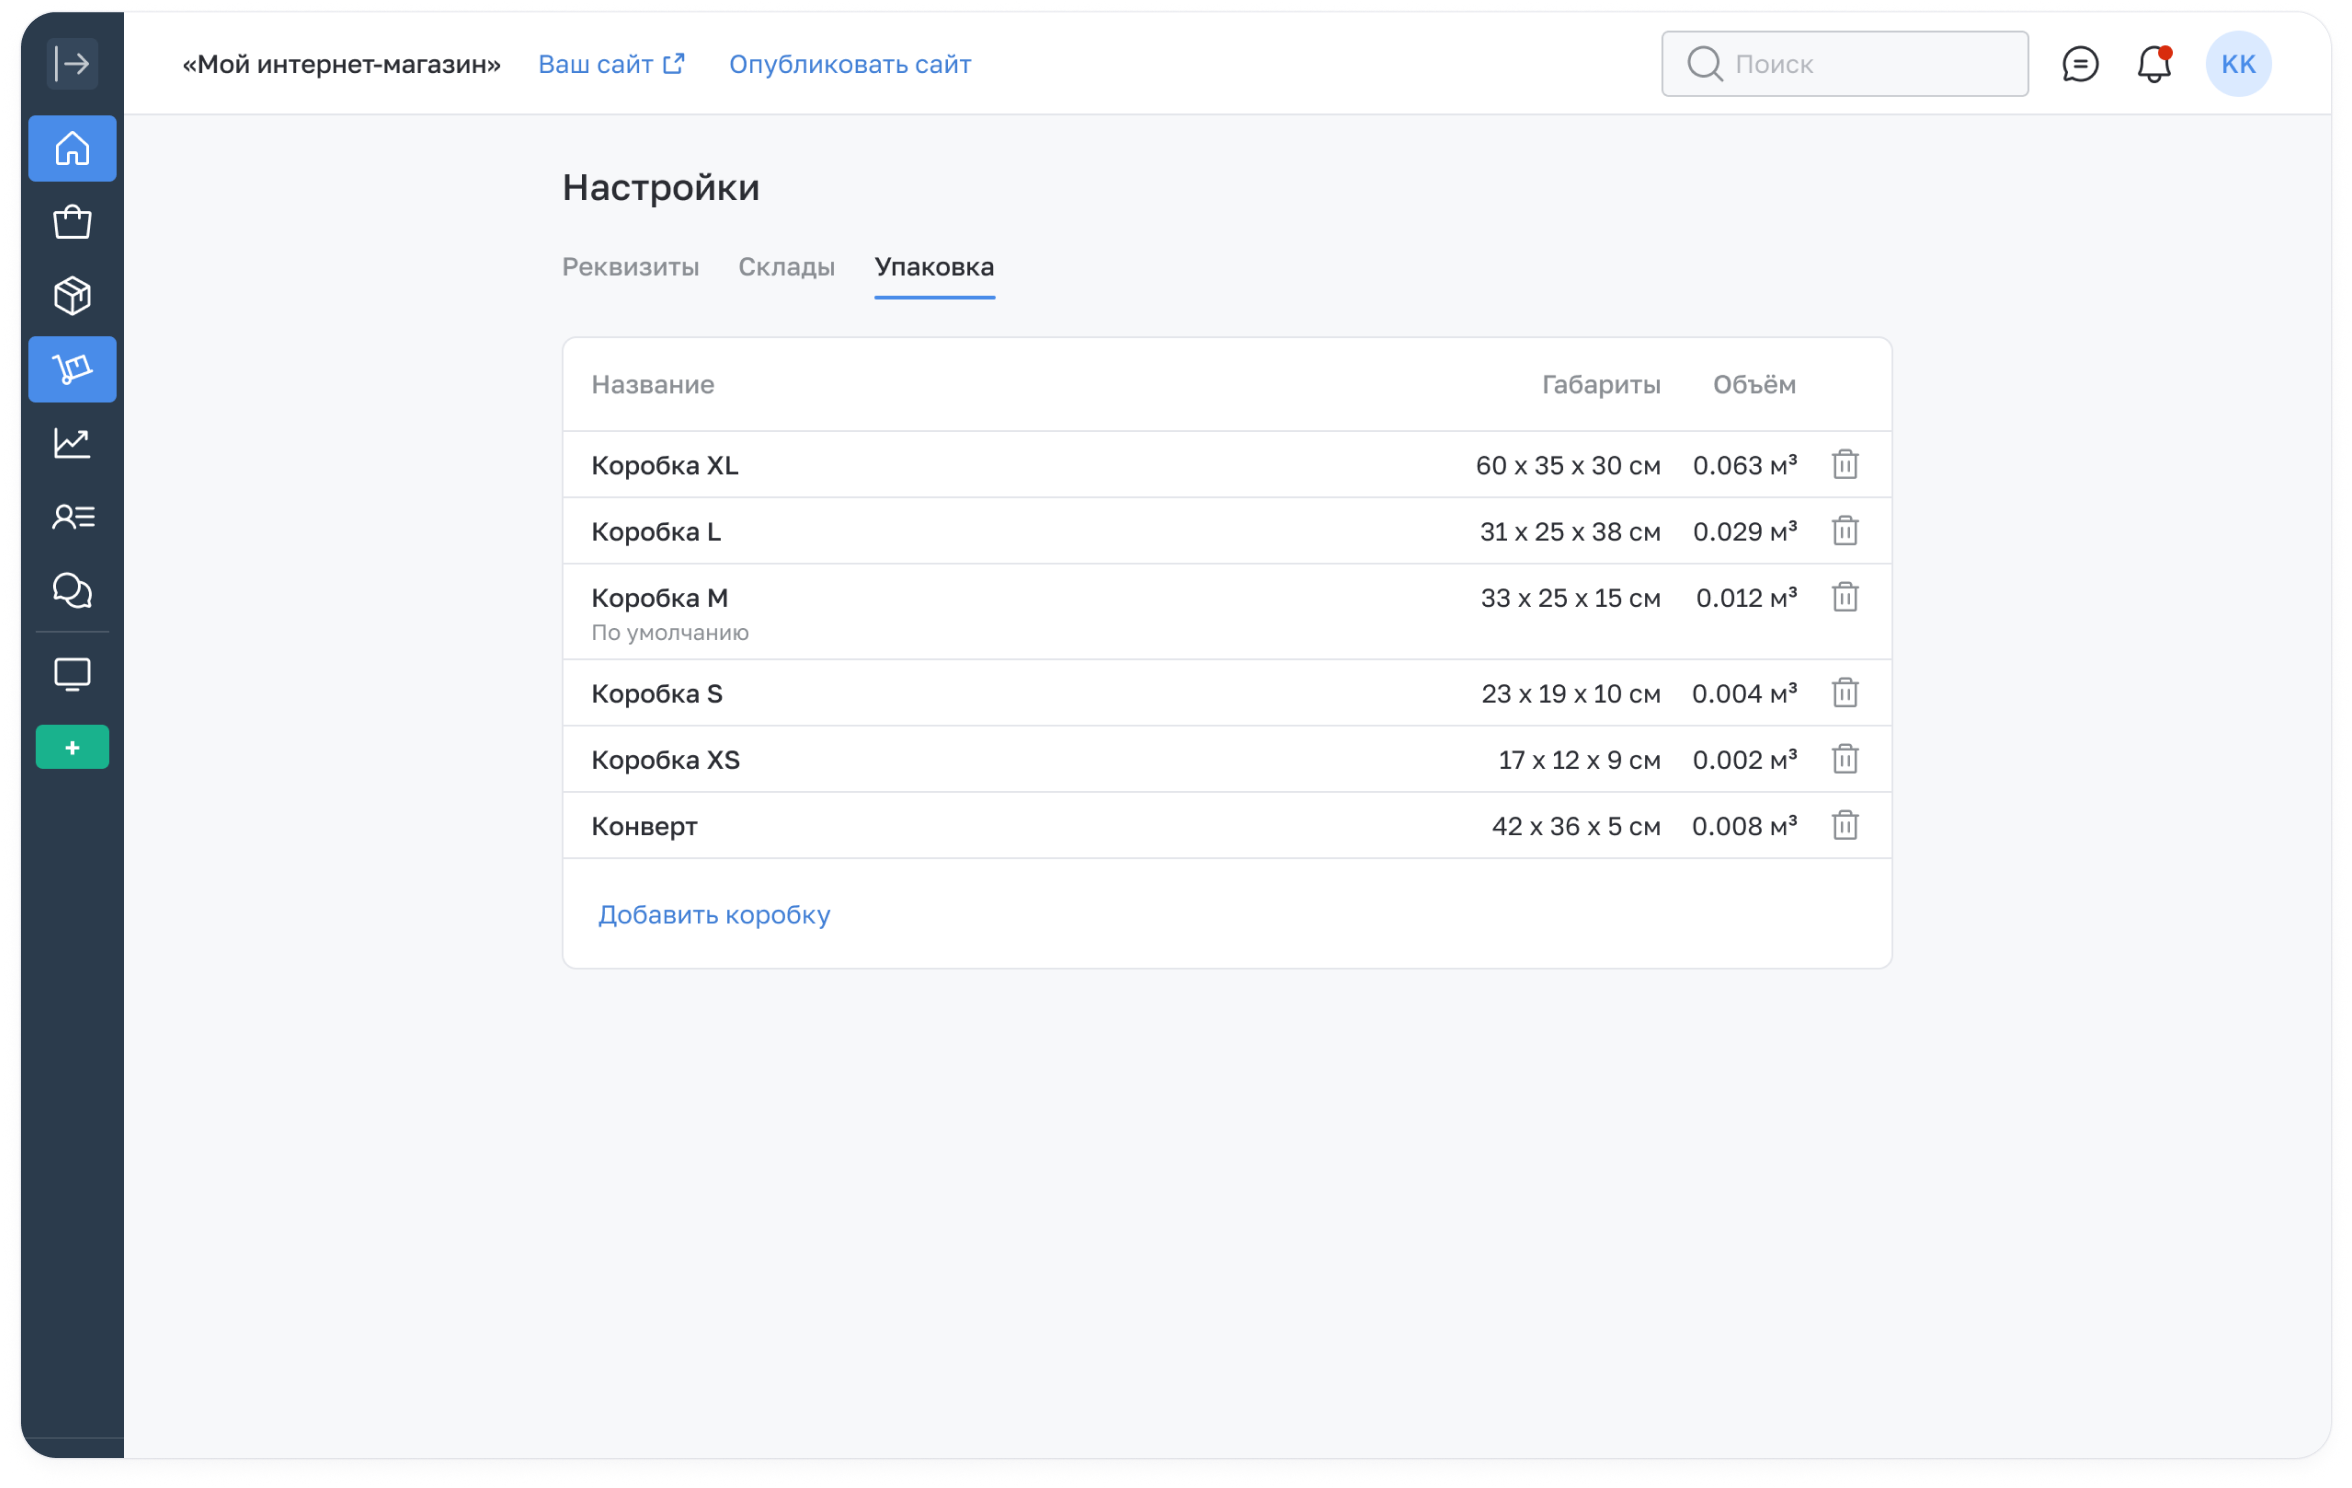Viewport: 2352px width, 1488px height.
Task: Click the Добавить коробку link
Action: 714,914
